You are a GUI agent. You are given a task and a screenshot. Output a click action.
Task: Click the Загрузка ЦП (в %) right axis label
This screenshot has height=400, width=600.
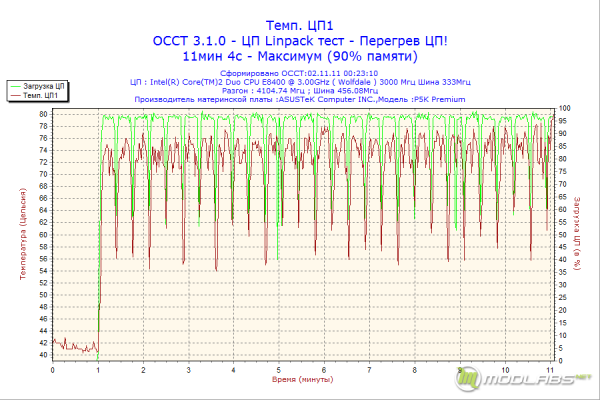pyautogui.click(x=577, y=234)
